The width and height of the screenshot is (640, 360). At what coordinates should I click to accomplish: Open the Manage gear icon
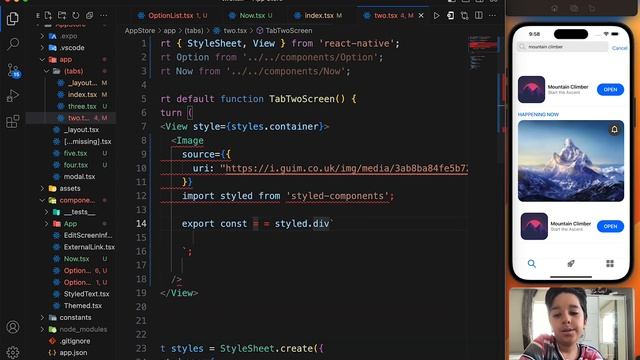tap(13, 352)
